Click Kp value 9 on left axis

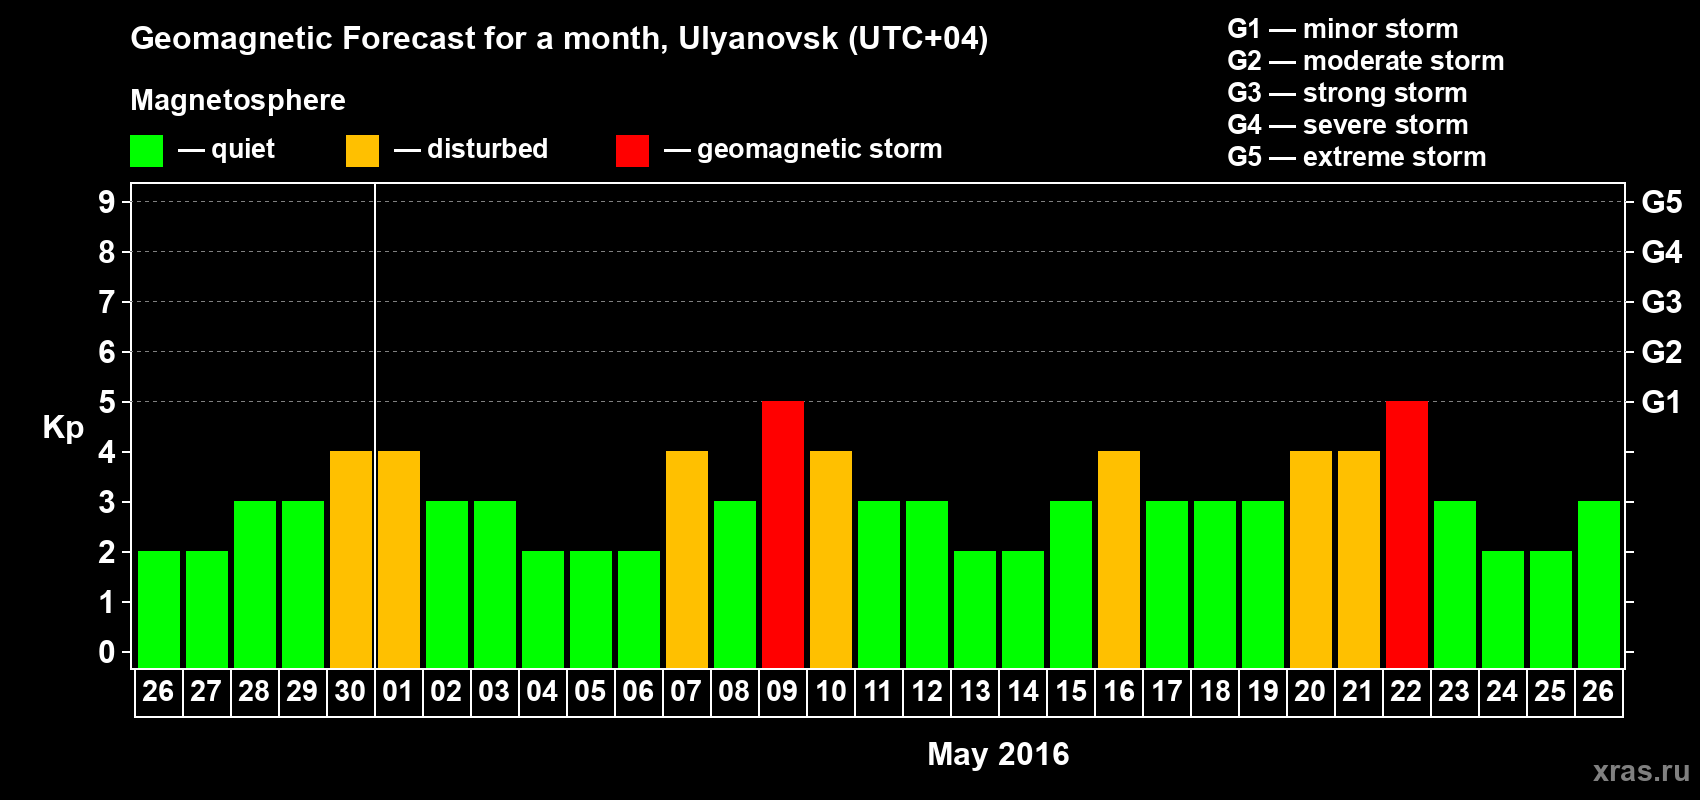click(x=107, y=202)
